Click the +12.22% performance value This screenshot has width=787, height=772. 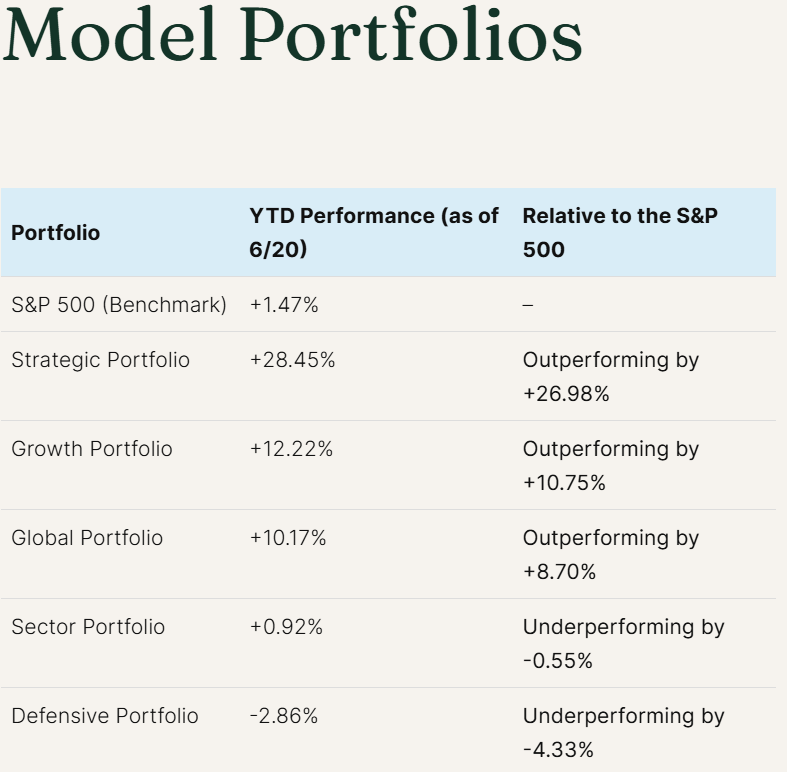(x=291, y=449)
